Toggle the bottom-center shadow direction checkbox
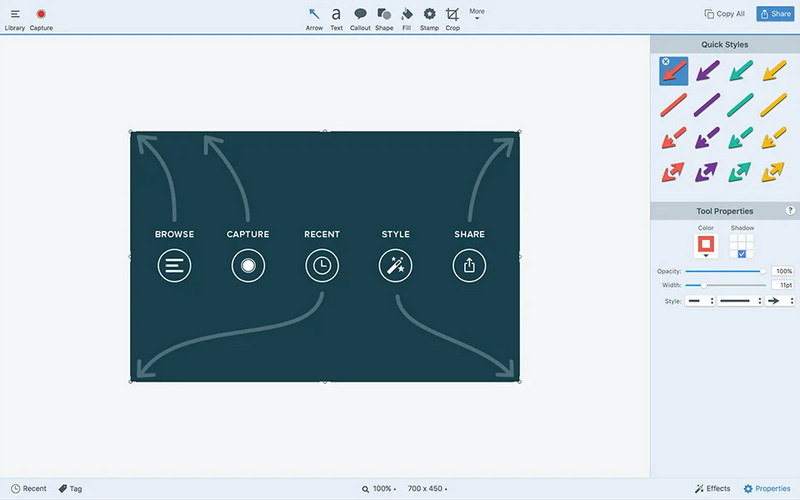This screenshot has width=800, height=500. pyautogui.click(x=741, y=254)
